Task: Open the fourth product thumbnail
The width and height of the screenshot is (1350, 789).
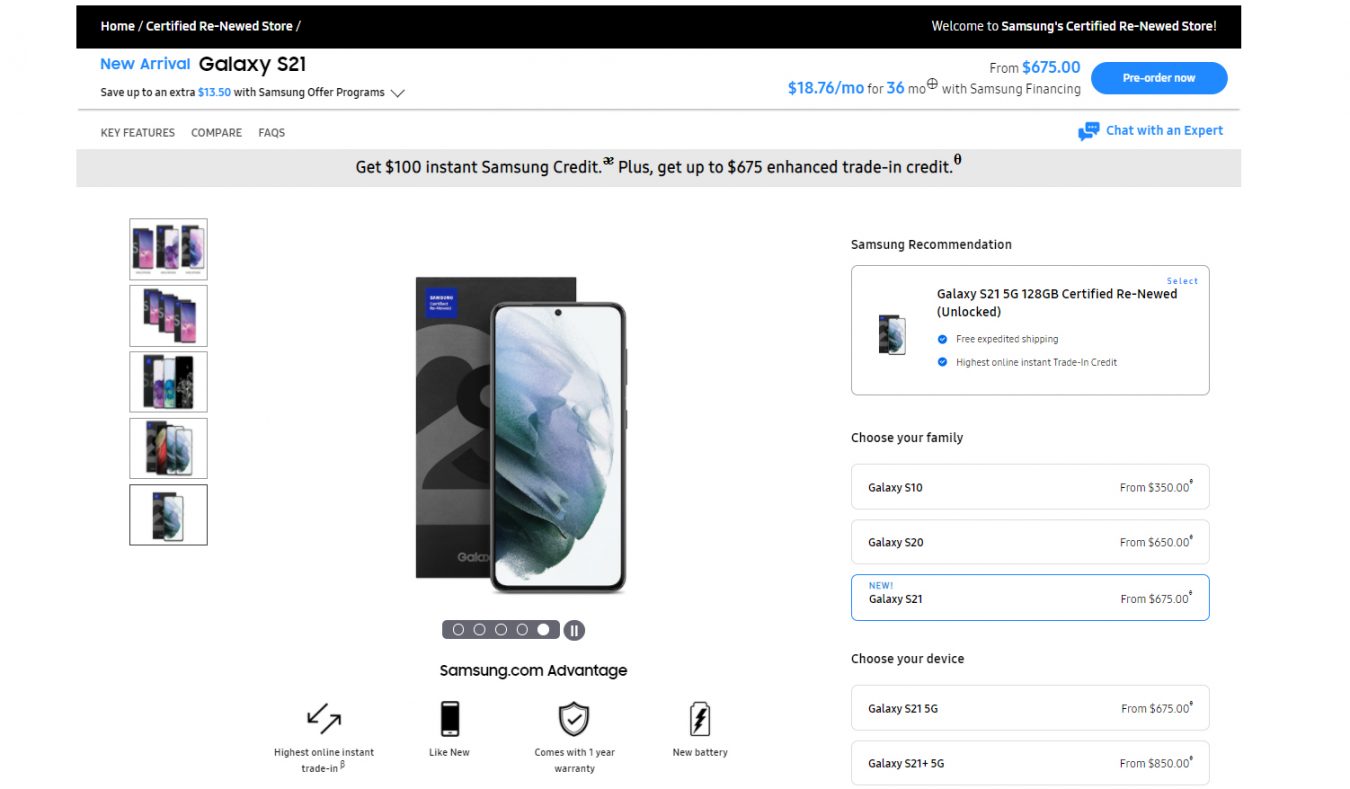Action: pyautogui.click(x=168, y=448)
